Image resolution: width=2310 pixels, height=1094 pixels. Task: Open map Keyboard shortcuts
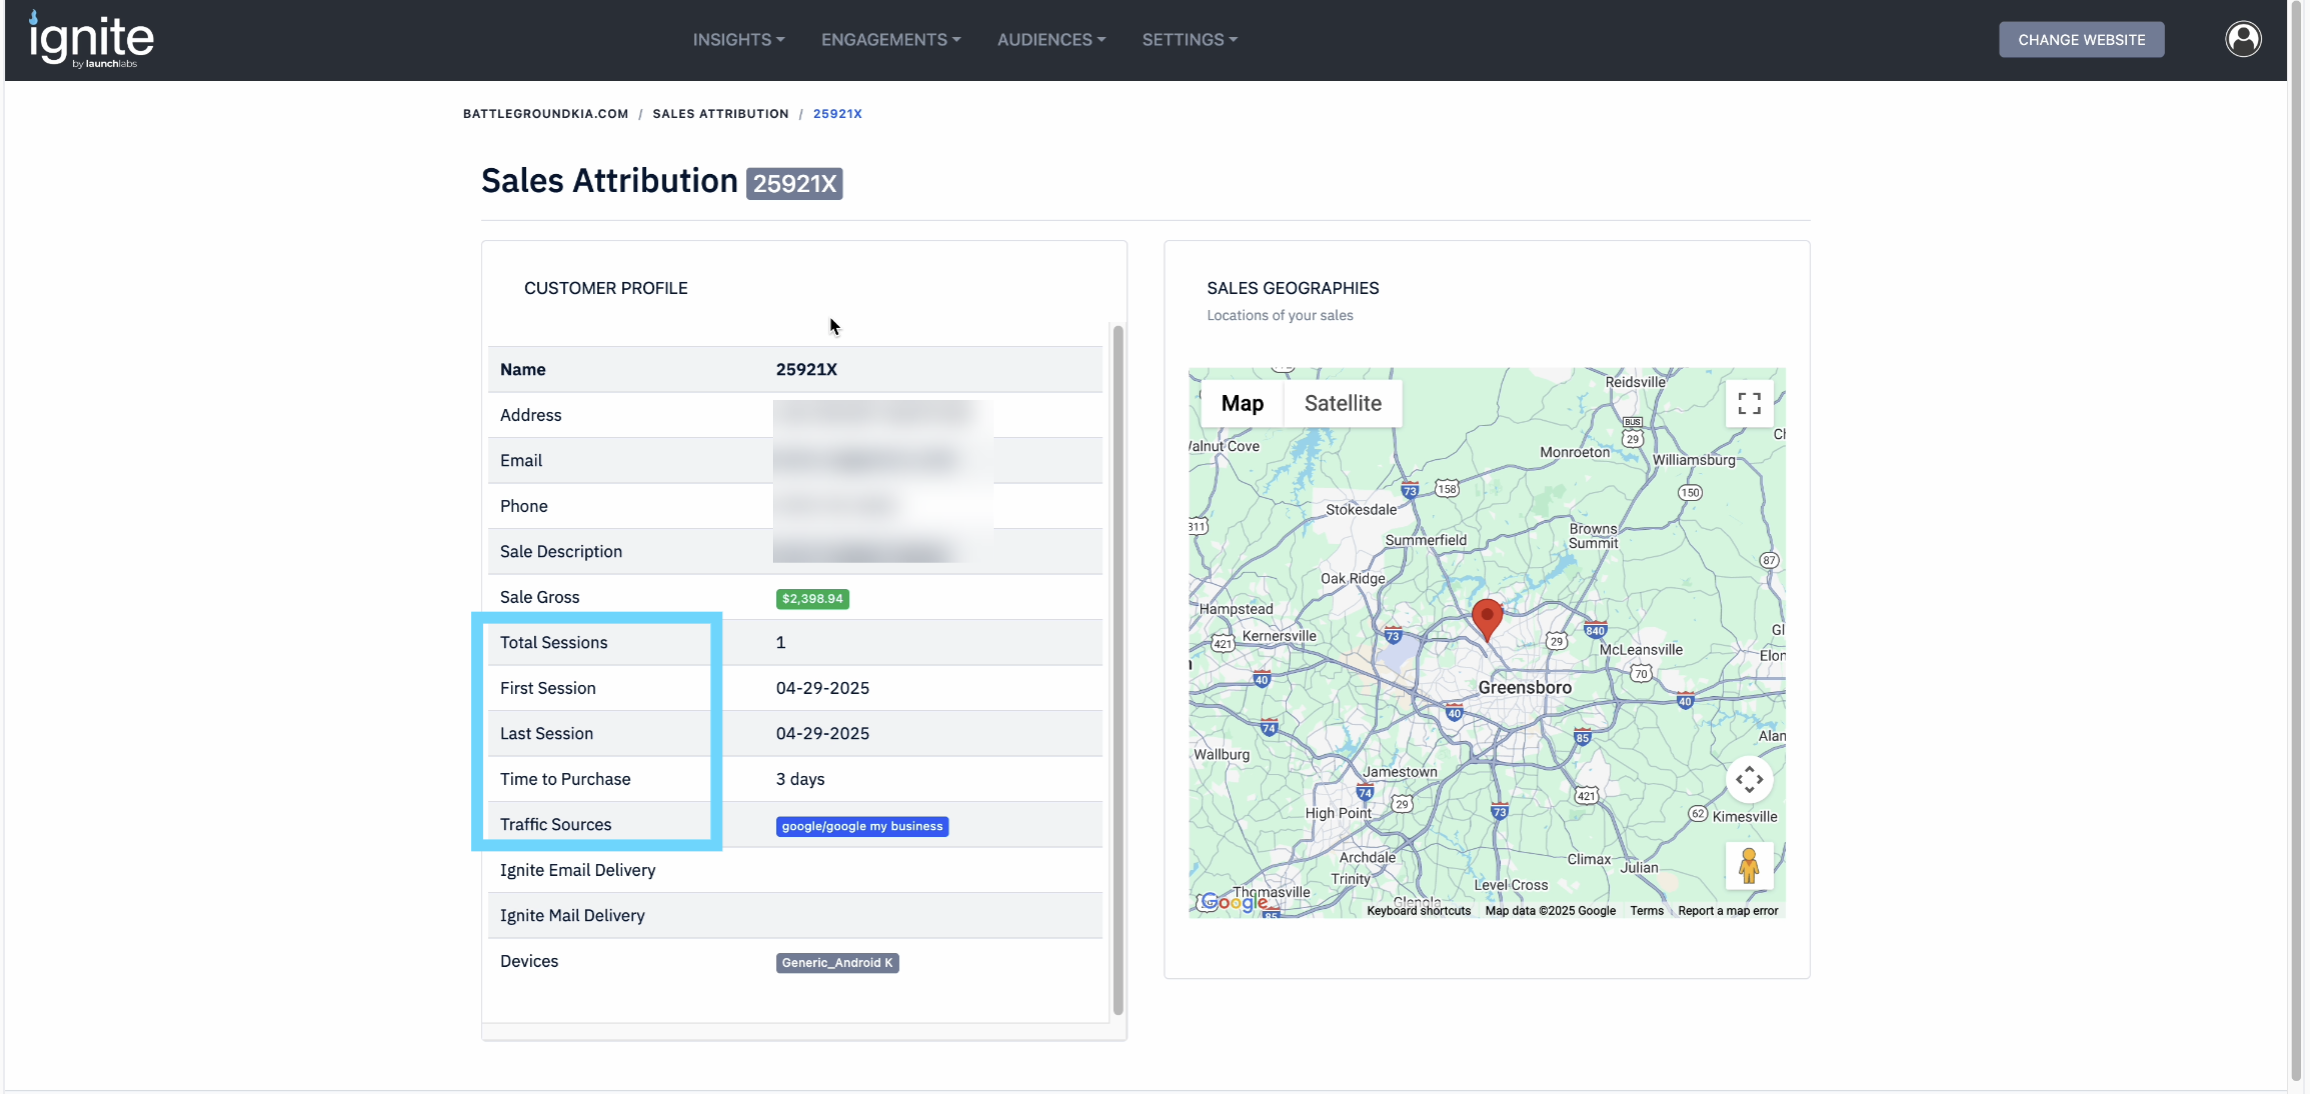1418,911
